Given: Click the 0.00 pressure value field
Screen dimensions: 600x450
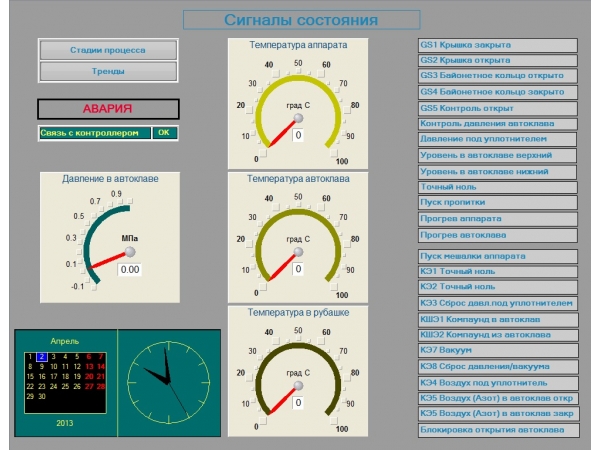Looking at the screenshot, I should pos(130,269).
